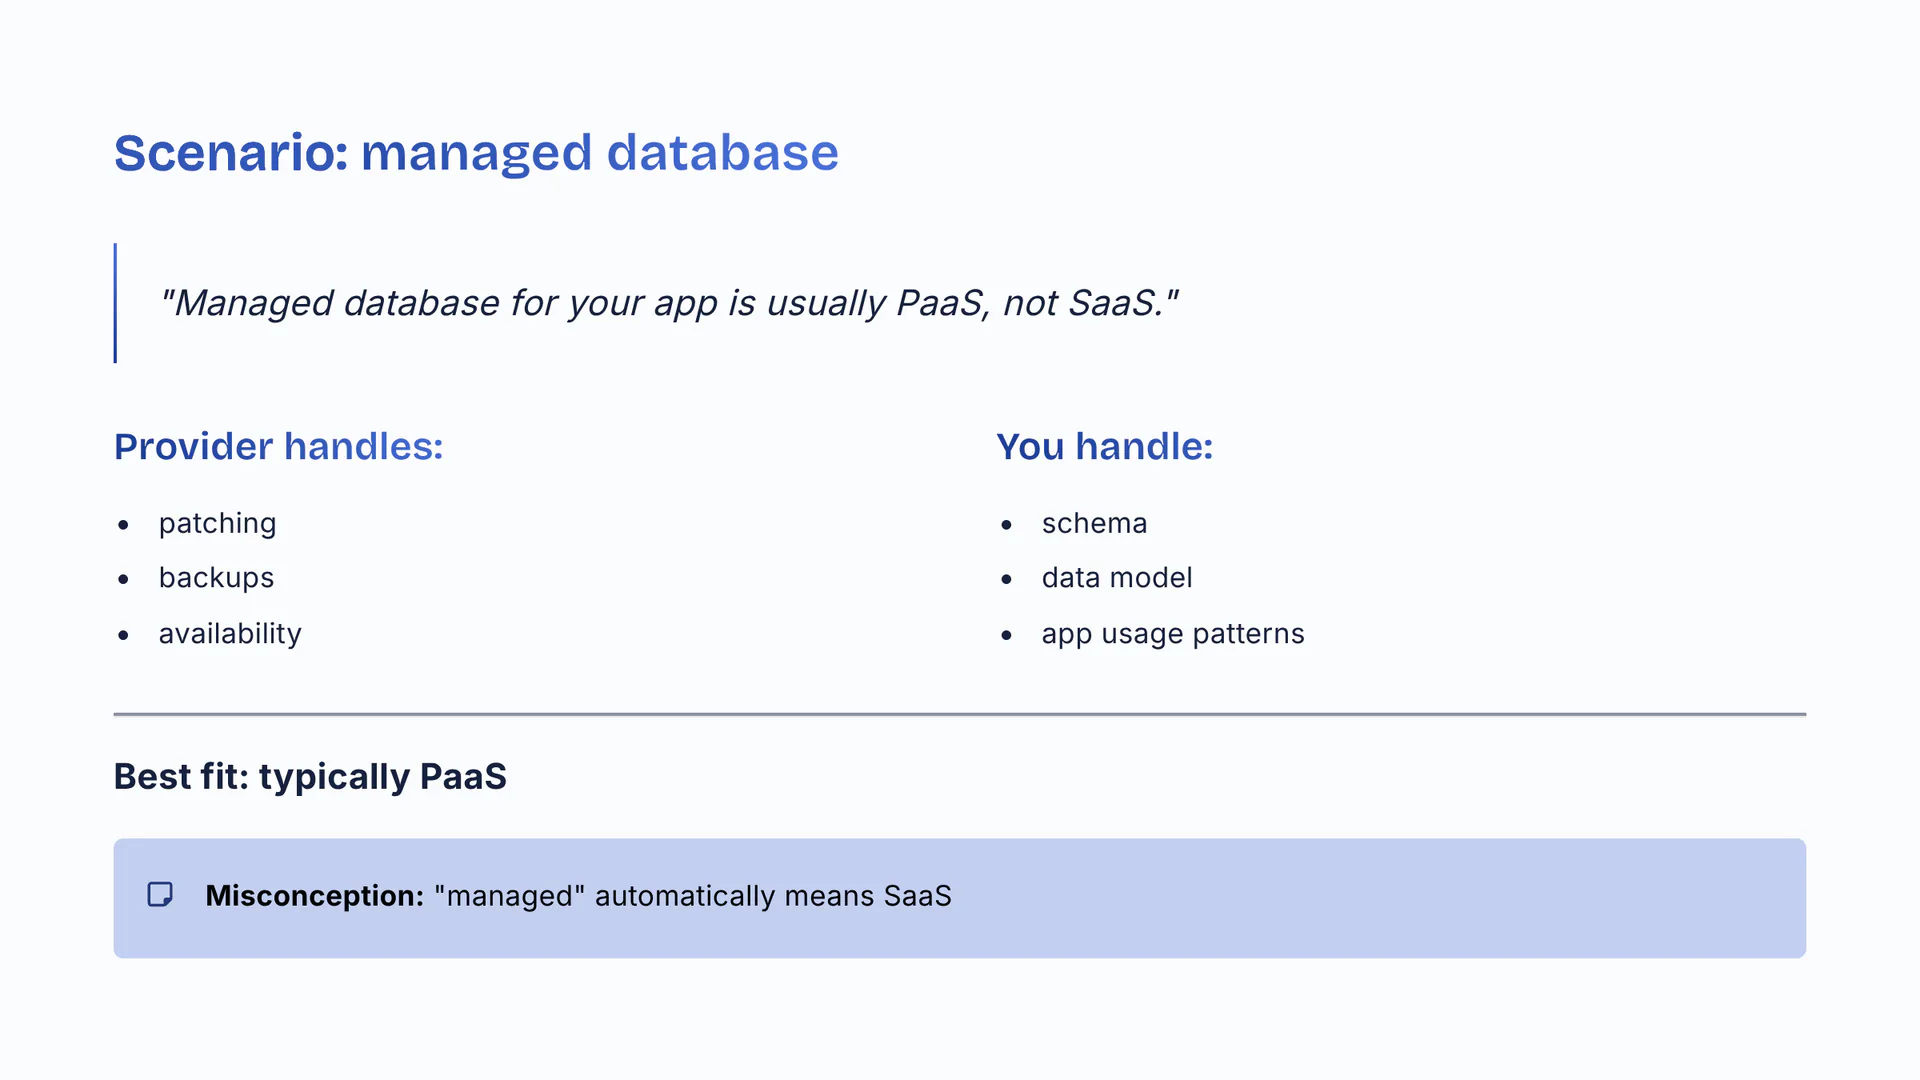Click the horizontal divider line
This screenshot has height=1080, width=1920.
[x=960, y=714]
